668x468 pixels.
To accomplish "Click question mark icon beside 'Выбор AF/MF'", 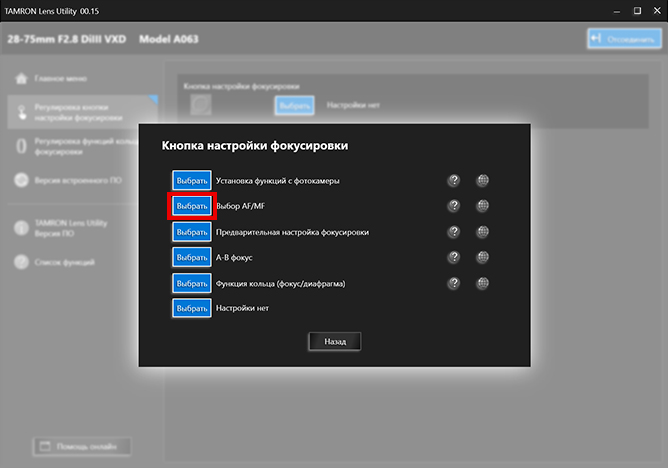I will coord(454,206).
